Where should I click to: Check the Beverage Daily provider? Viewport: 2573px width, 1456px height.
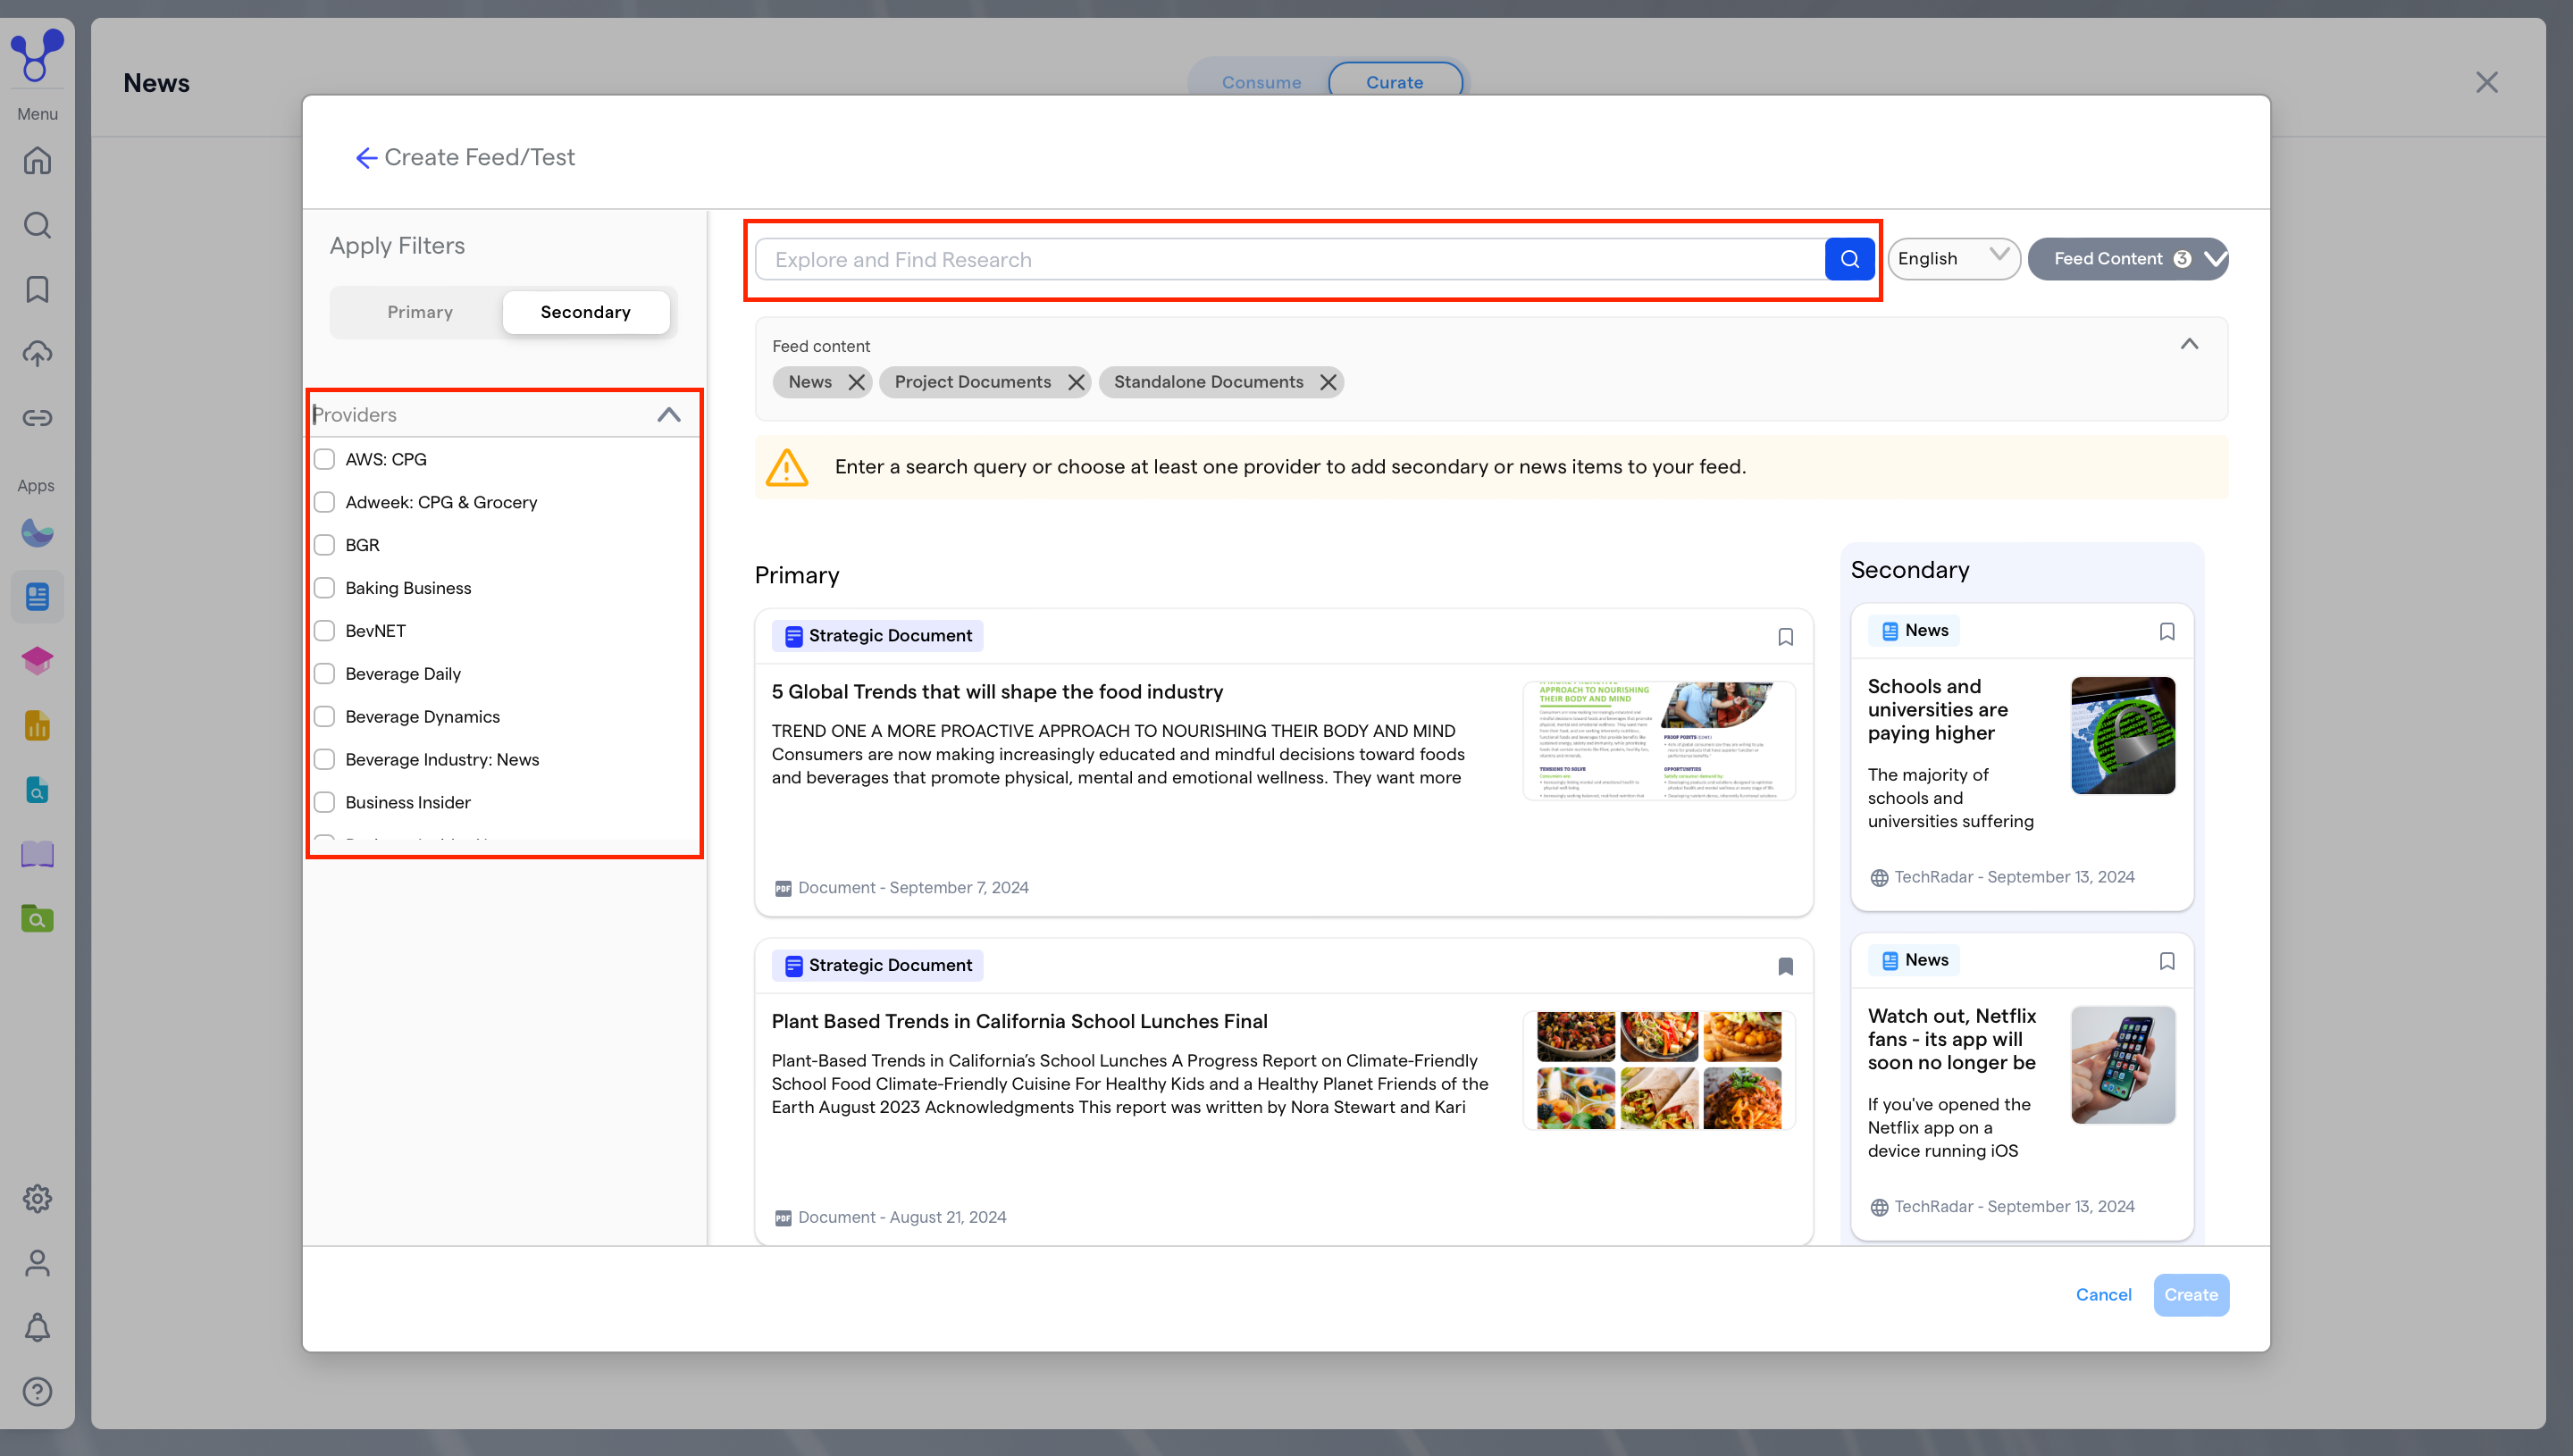point(324,674)
